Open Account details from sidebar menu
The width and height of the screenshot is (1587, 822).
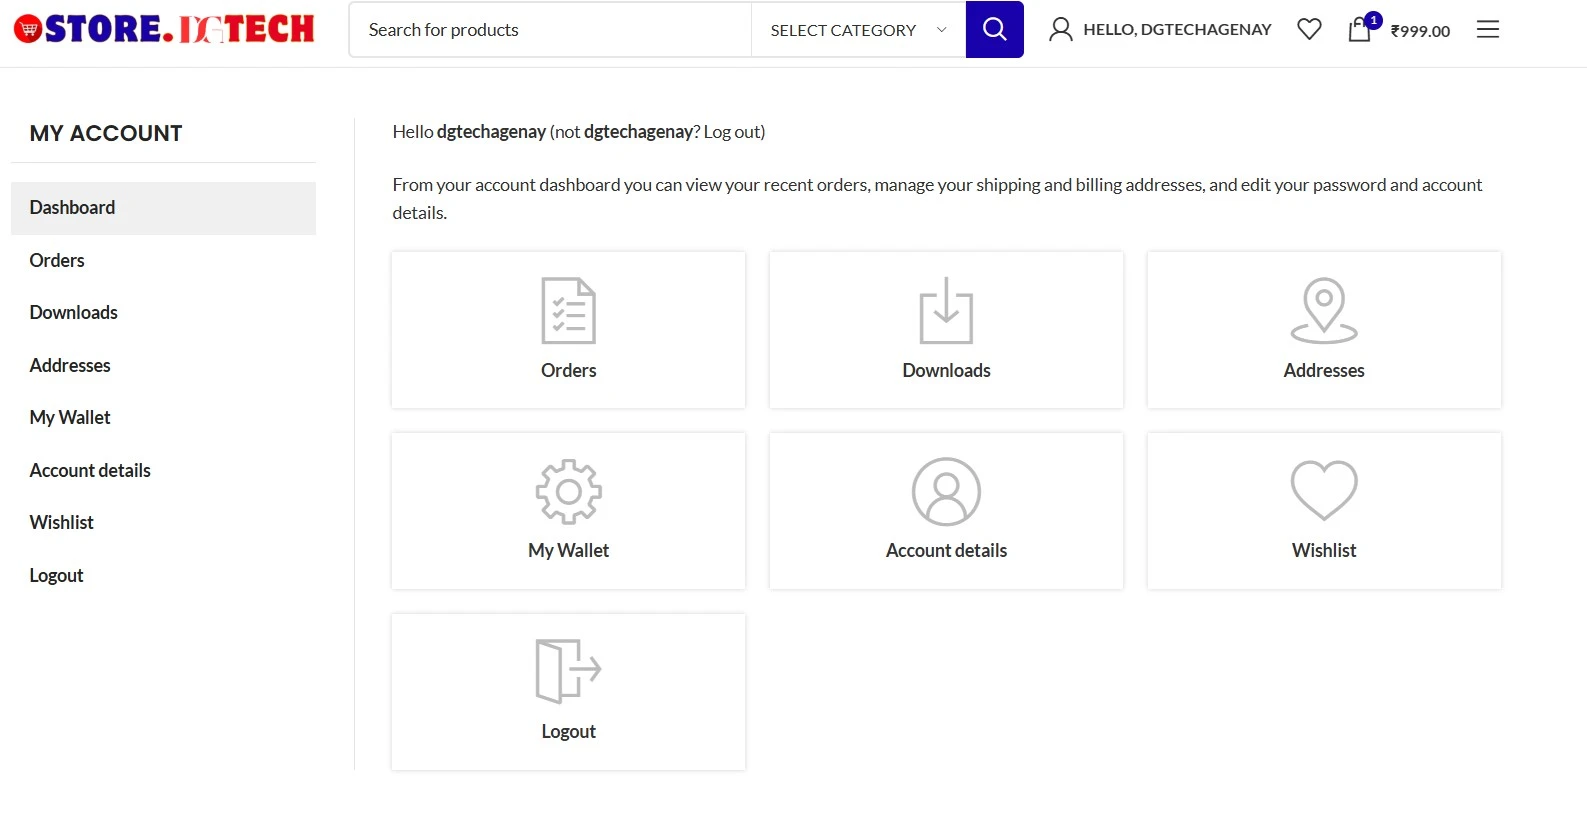tap(90, 471)
